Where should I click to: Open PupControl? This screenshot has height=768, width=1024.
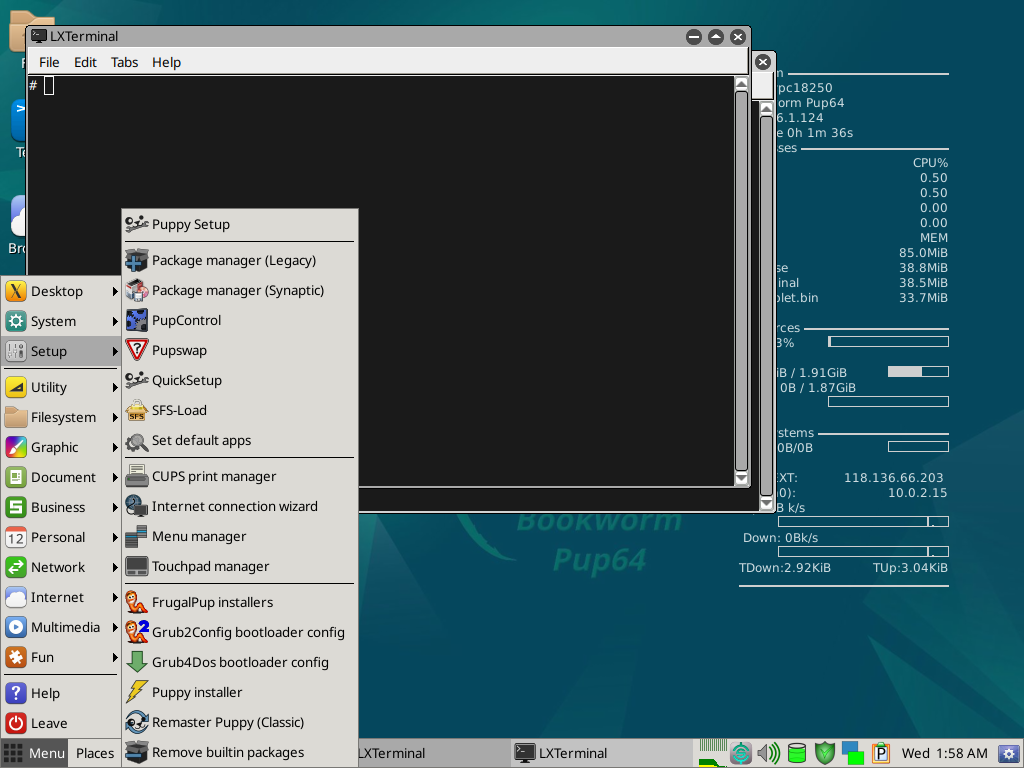(x=240, y=320)
